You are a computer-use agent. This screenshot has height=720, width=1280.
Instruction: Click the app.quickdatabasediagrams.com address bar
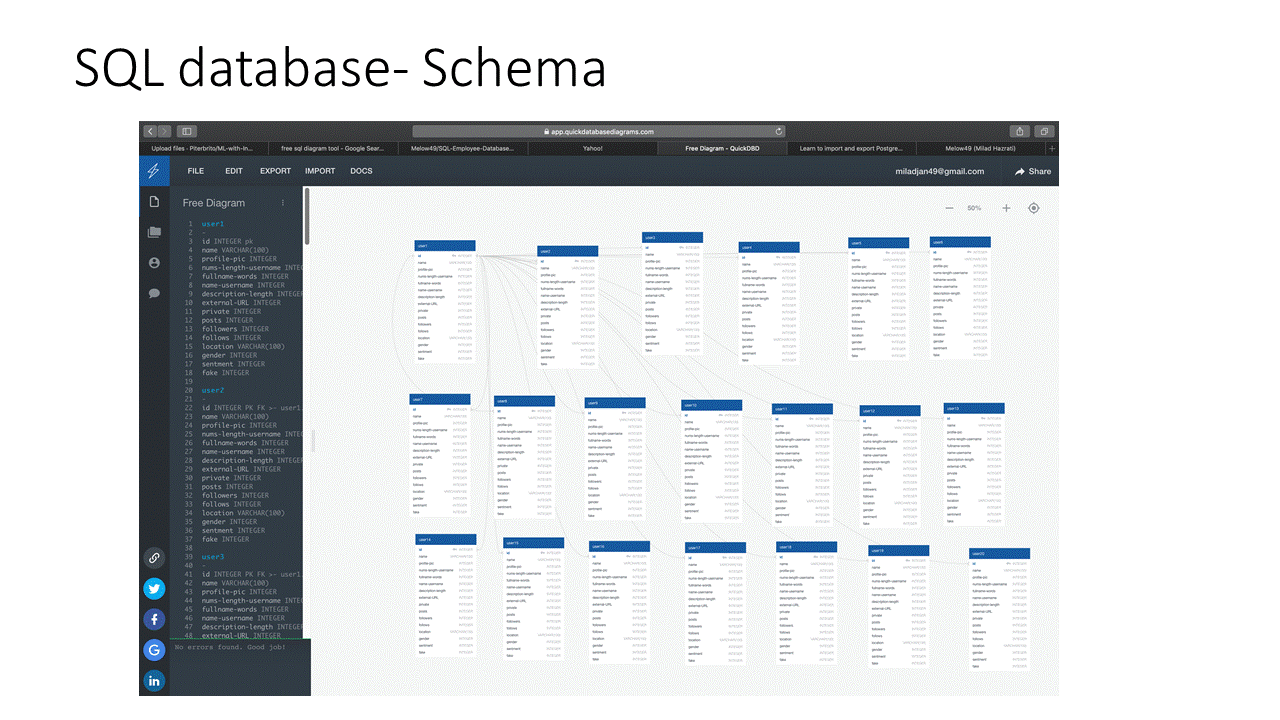599,131
